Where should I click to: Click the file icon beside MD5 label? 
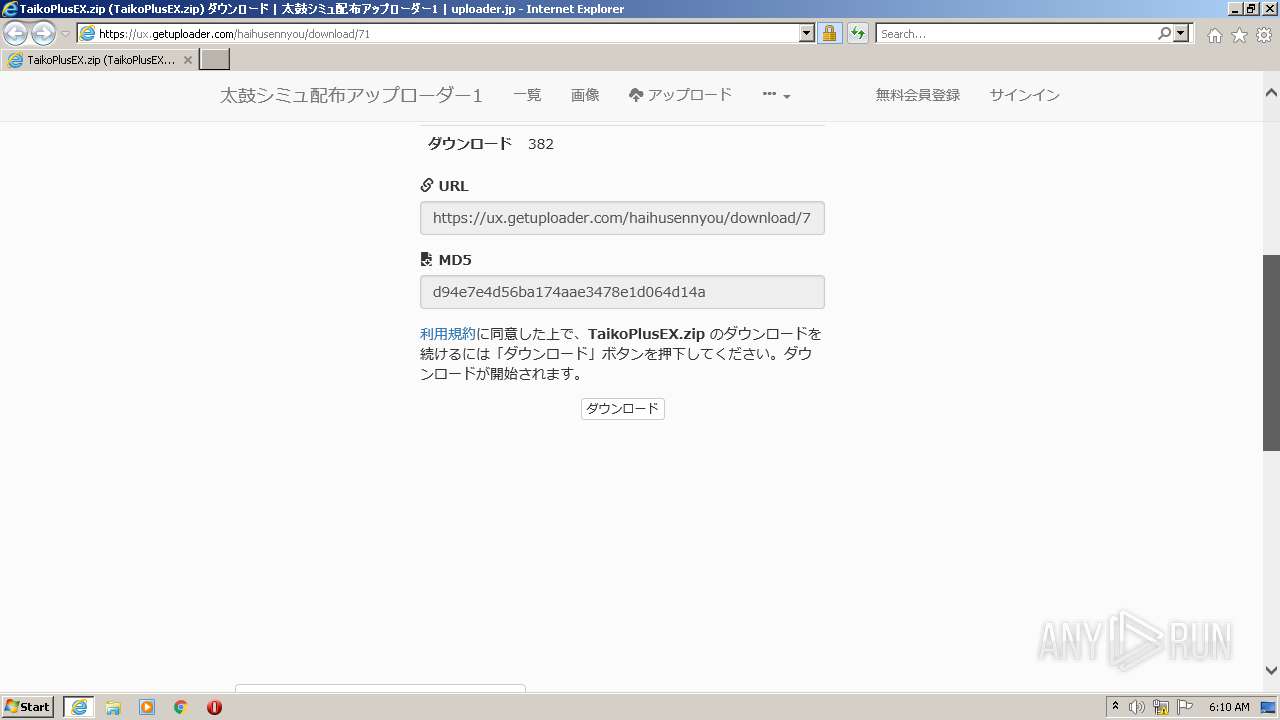427,260
